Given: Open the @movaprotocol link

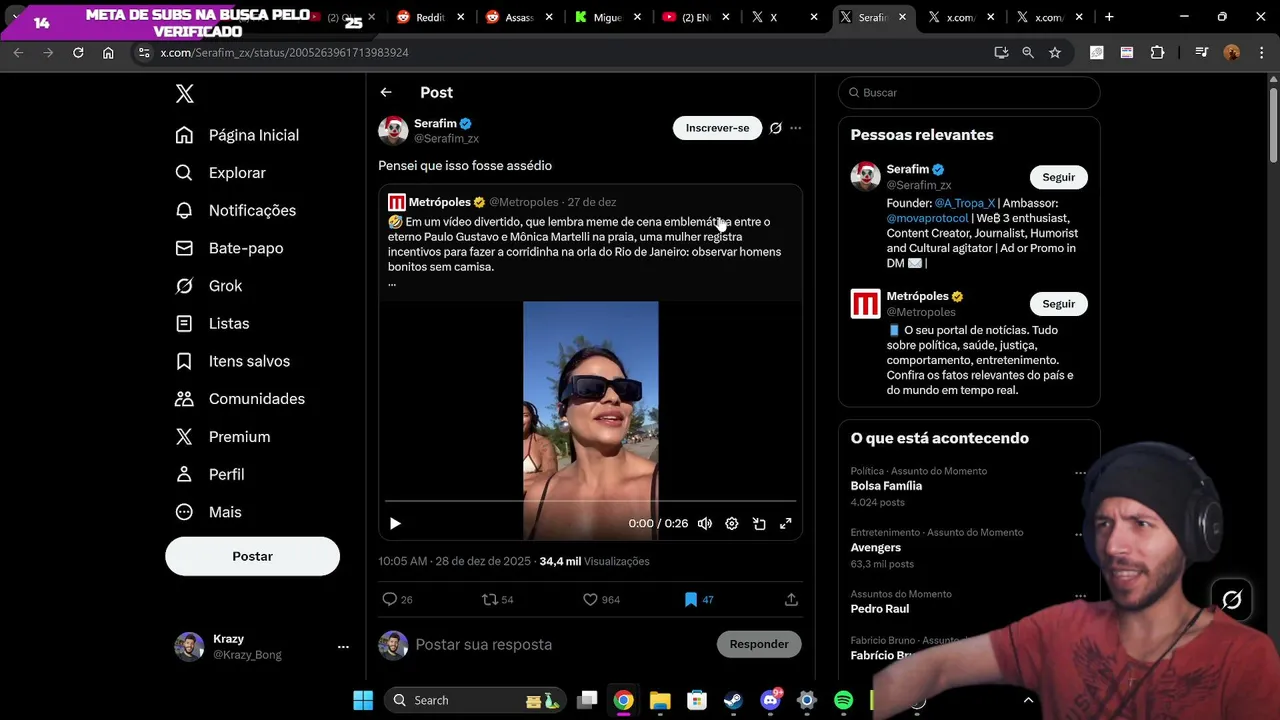Looking at the screenshot, I should coord(927,218).
